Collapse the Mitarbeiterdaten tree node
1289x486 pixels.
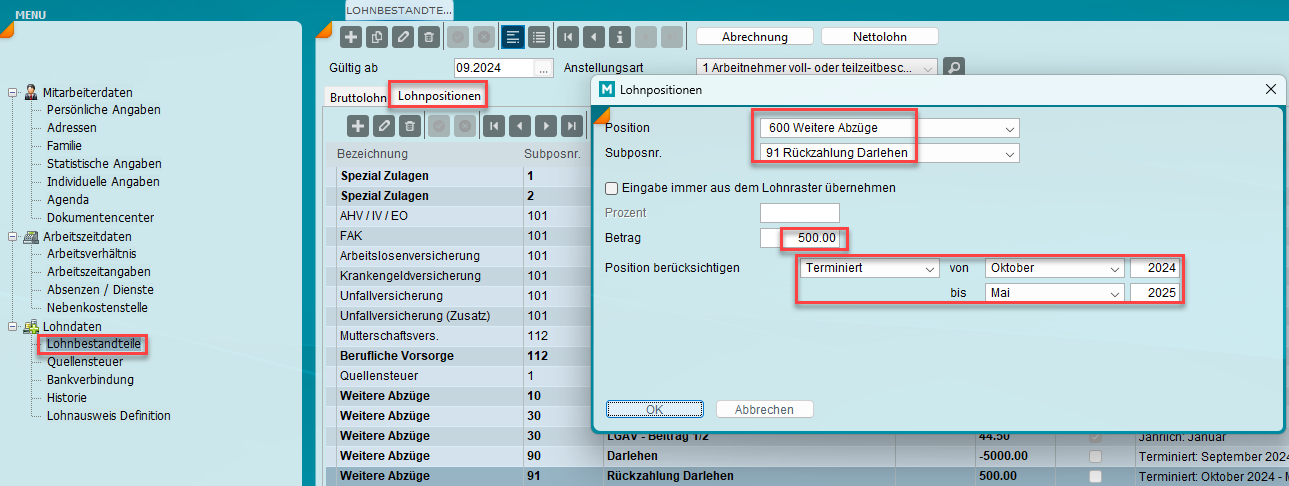pos(13,92)
